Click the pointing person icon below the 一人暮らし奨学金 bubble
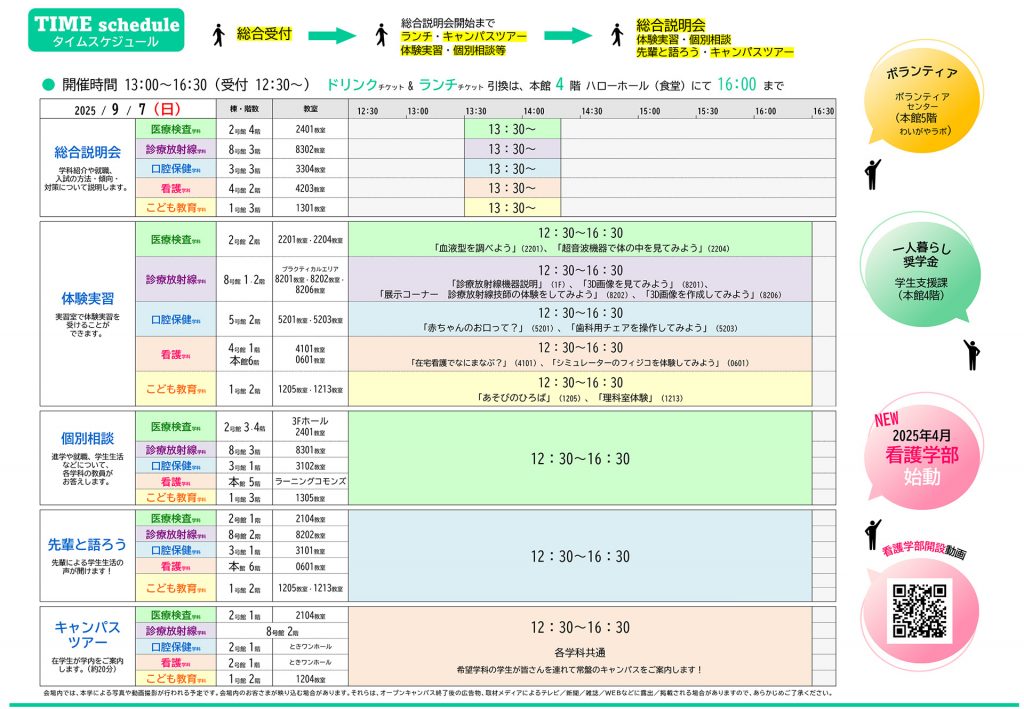This screenshot has height=709, width=1024. pyautogui.click(x=972, y=354)
